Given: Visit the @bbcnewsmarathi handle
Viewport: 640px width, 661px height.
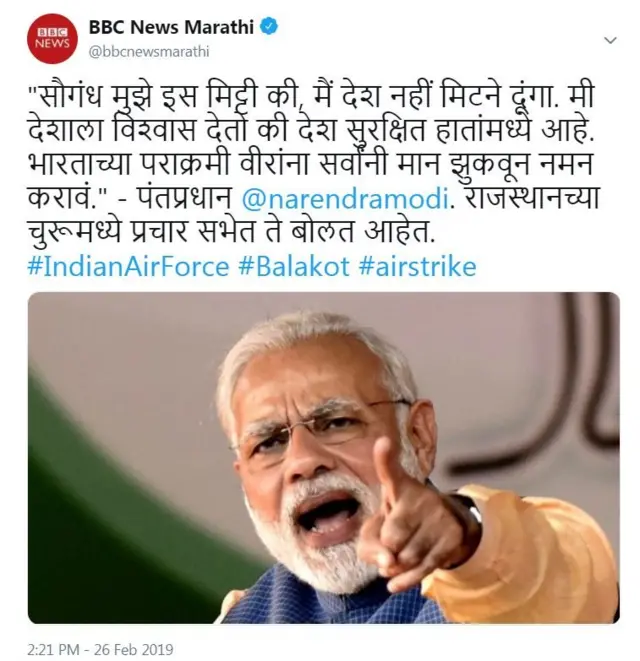Looking at the screenshot, I should coord(149,52).
